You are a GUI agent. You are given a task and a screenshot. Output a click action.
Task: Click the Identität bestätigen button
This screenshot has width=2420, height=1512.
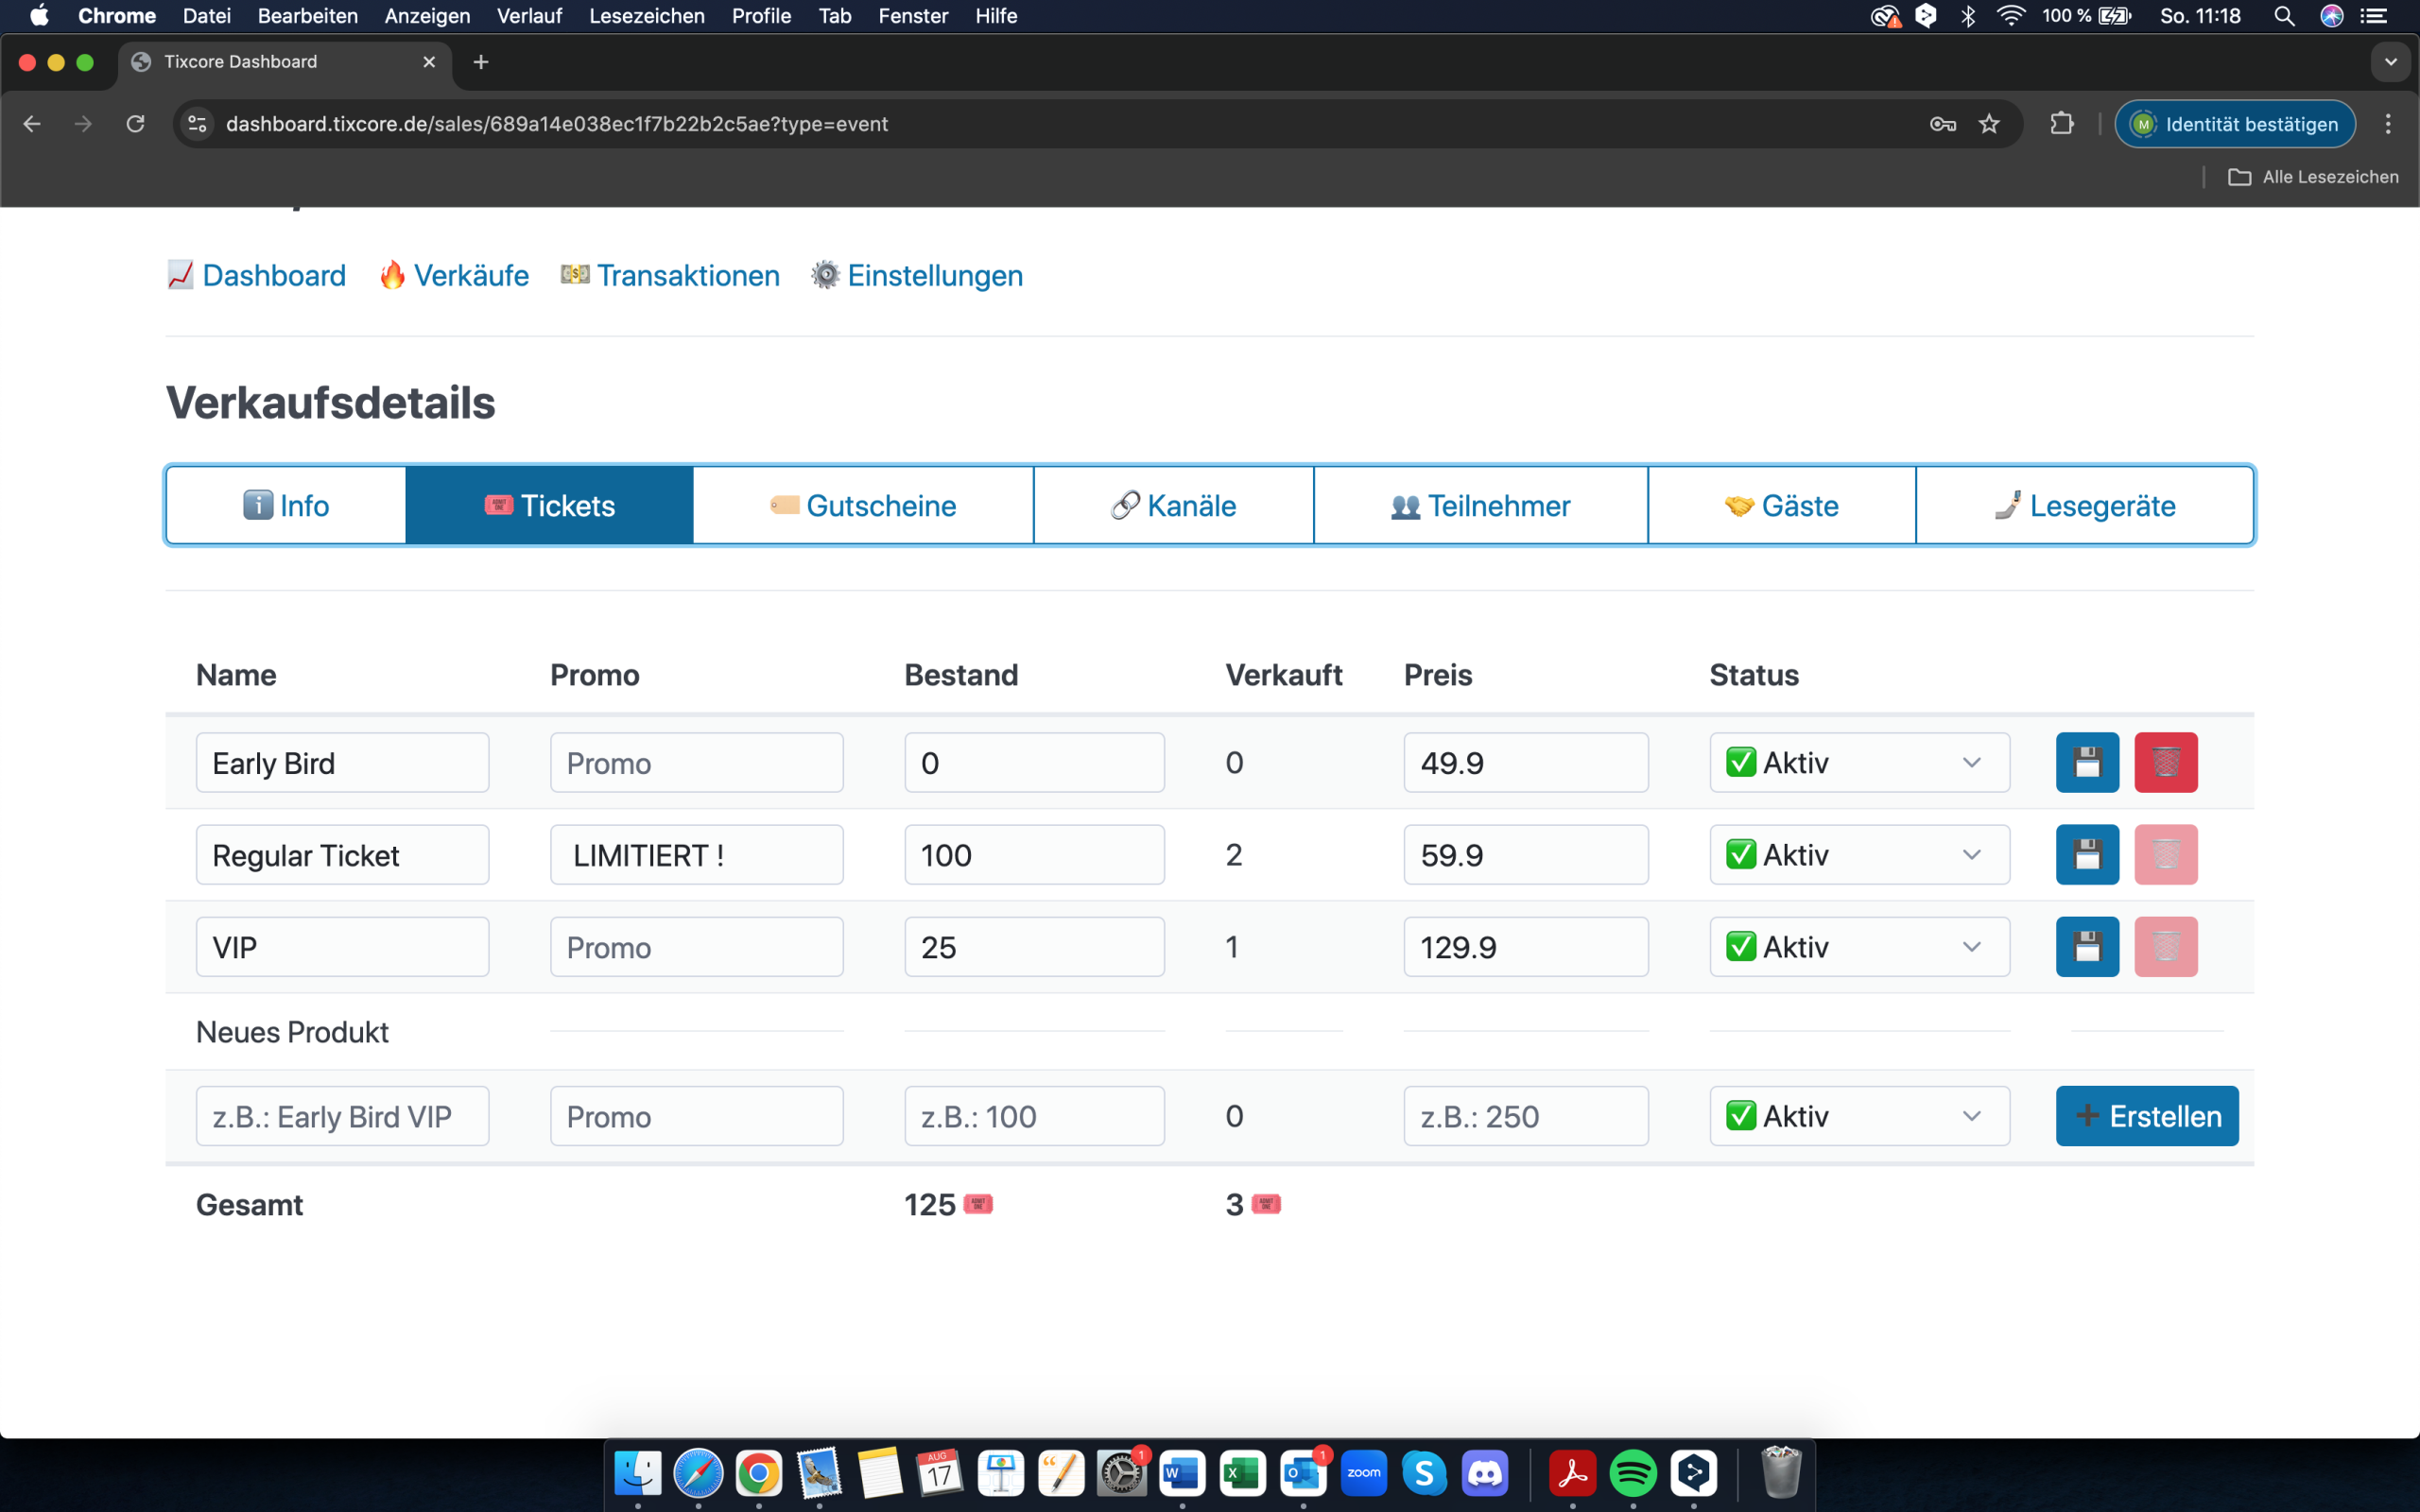[2234, 124]
